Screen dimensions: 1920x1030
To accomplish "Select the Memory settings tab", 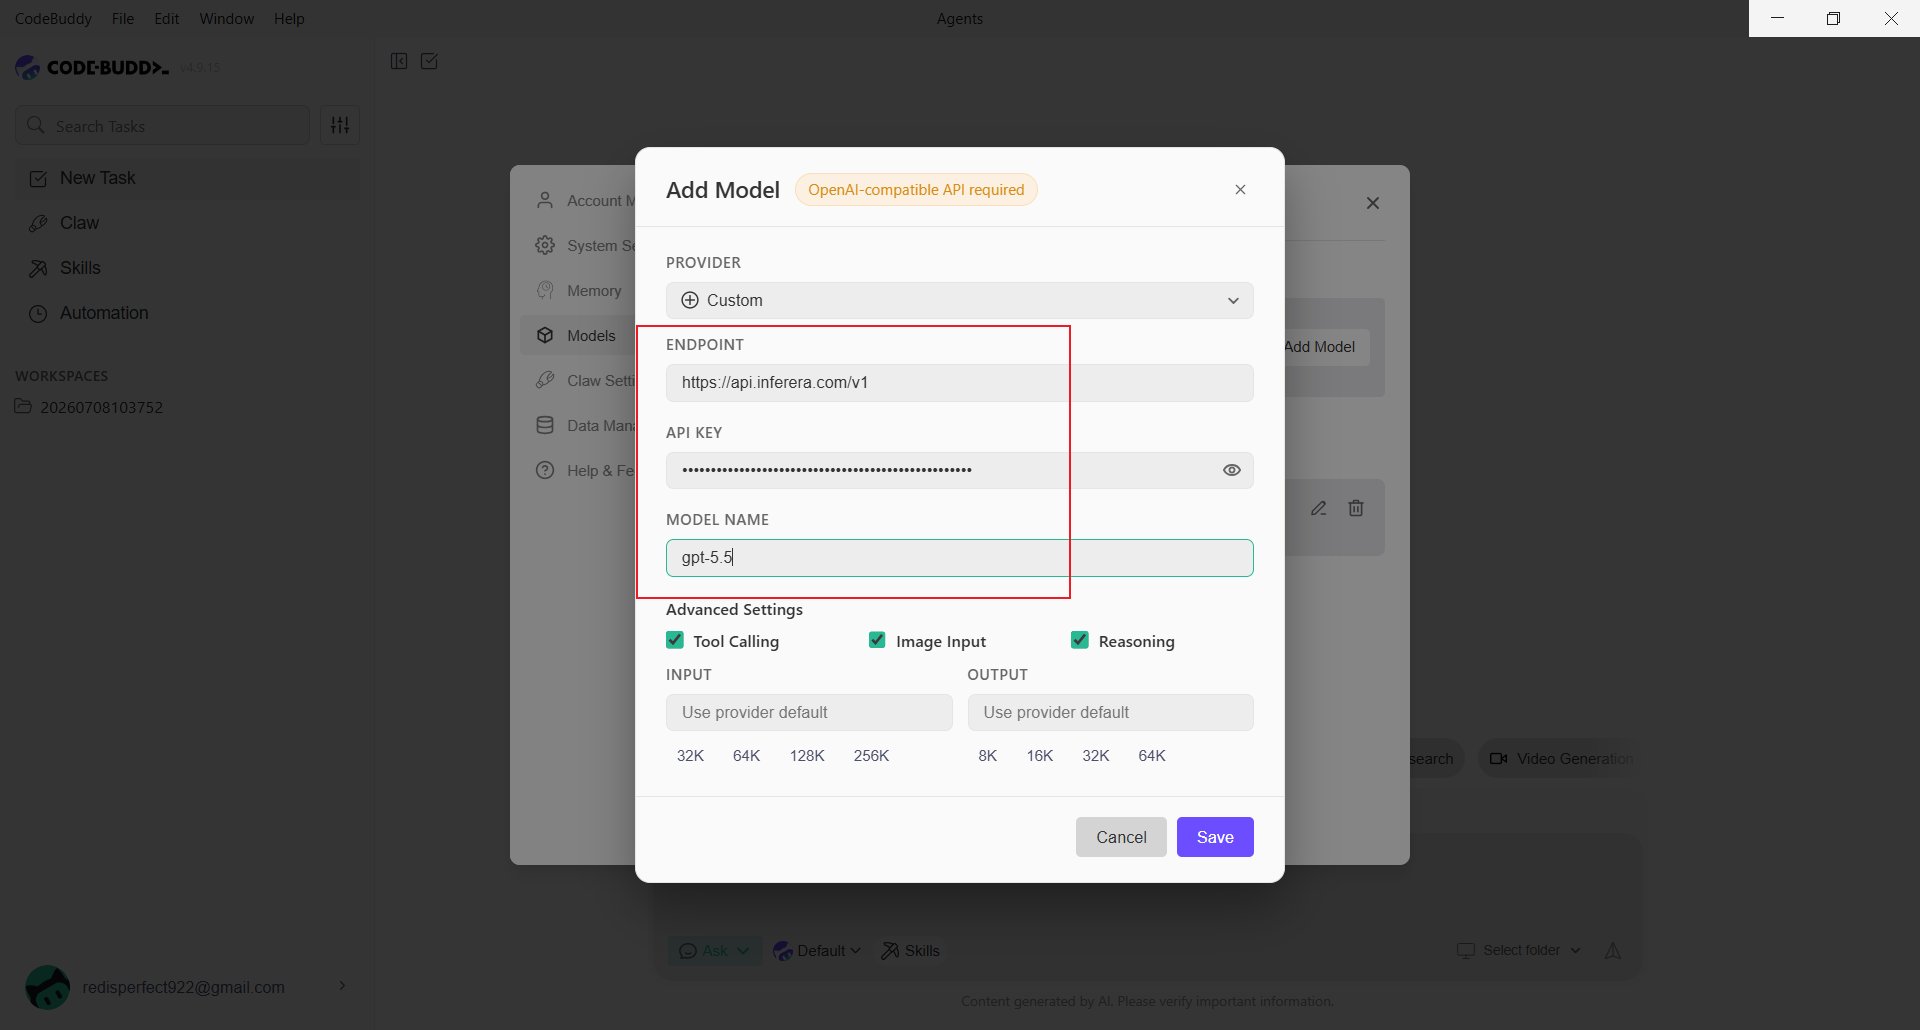I will pos(580,290).
